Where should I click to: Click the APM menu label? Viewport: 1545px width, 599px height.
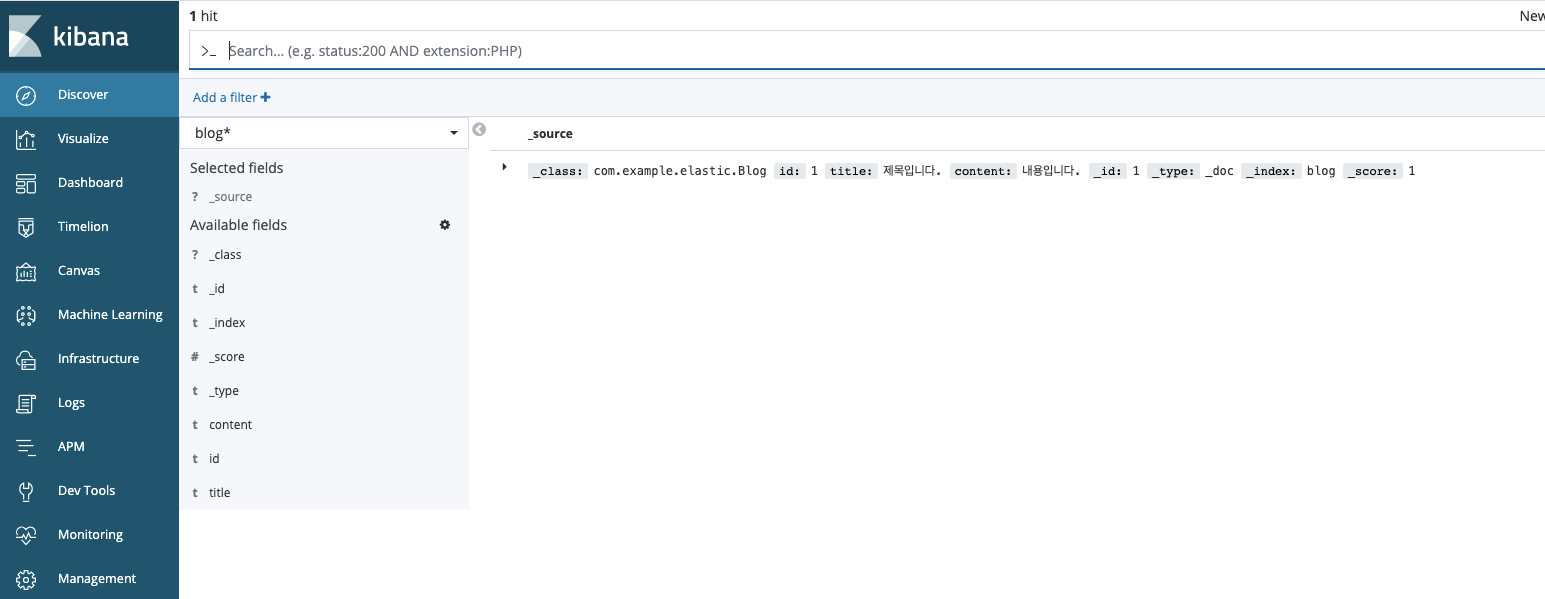point(71,447)
